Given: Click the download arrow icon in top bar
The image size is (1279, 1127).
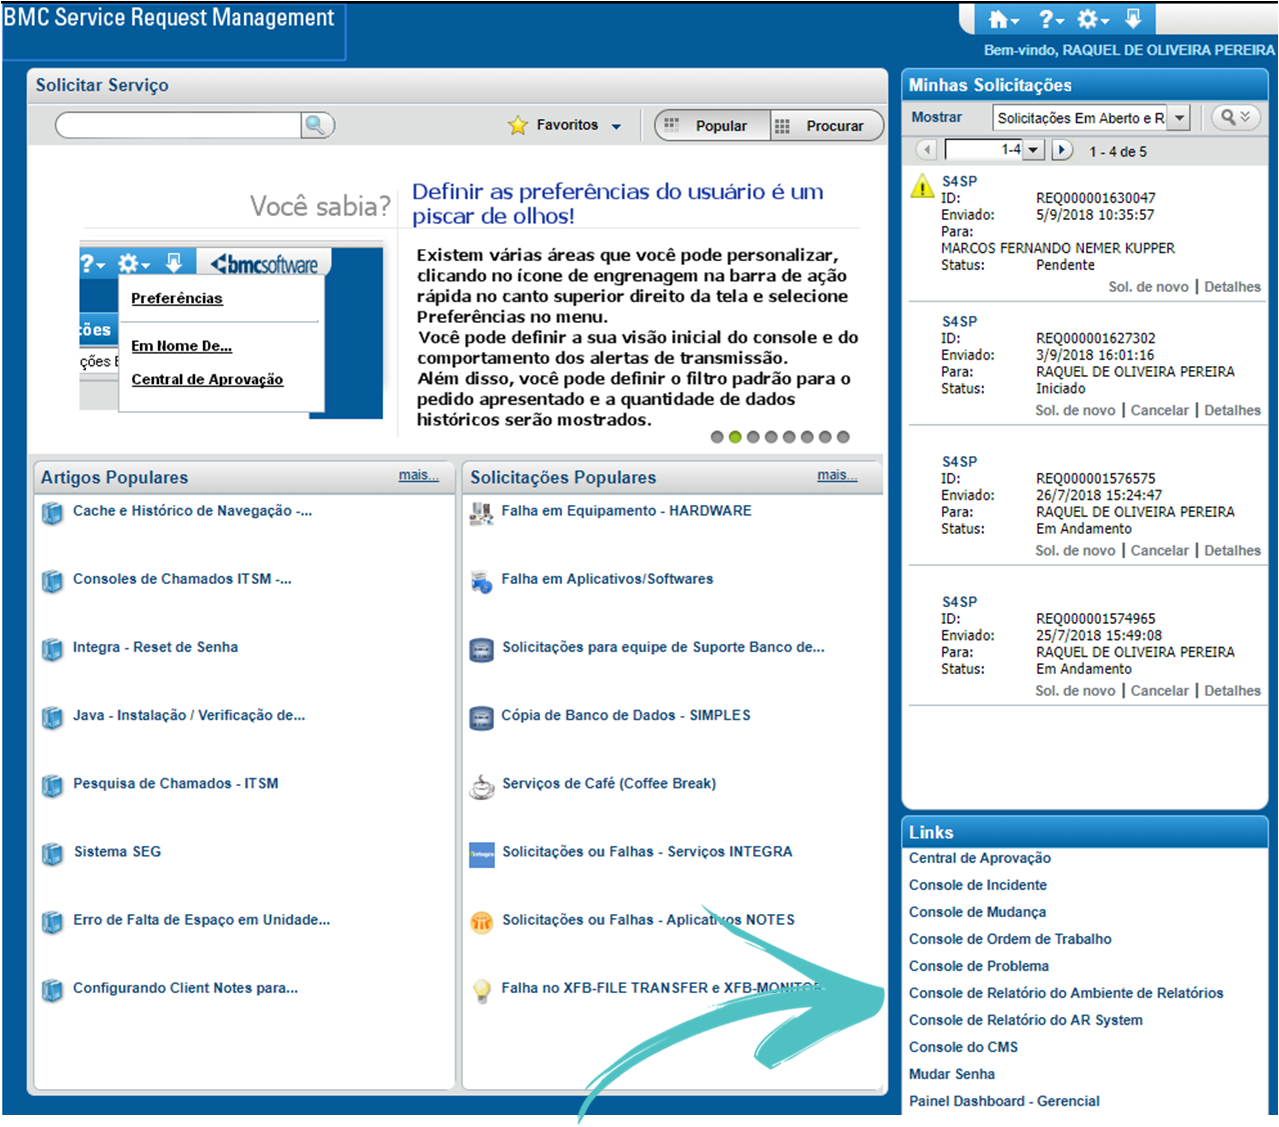Looking at the screenshot, I should [1134, 19].
